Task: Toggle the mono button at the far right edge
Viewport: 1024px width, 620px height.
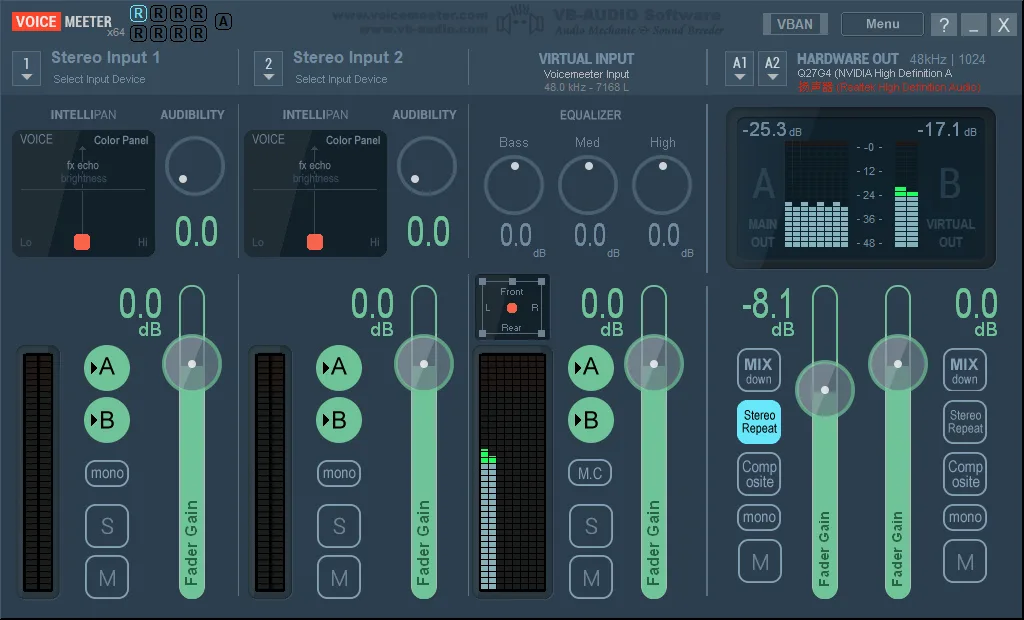Action: click(x=965, y=517)
